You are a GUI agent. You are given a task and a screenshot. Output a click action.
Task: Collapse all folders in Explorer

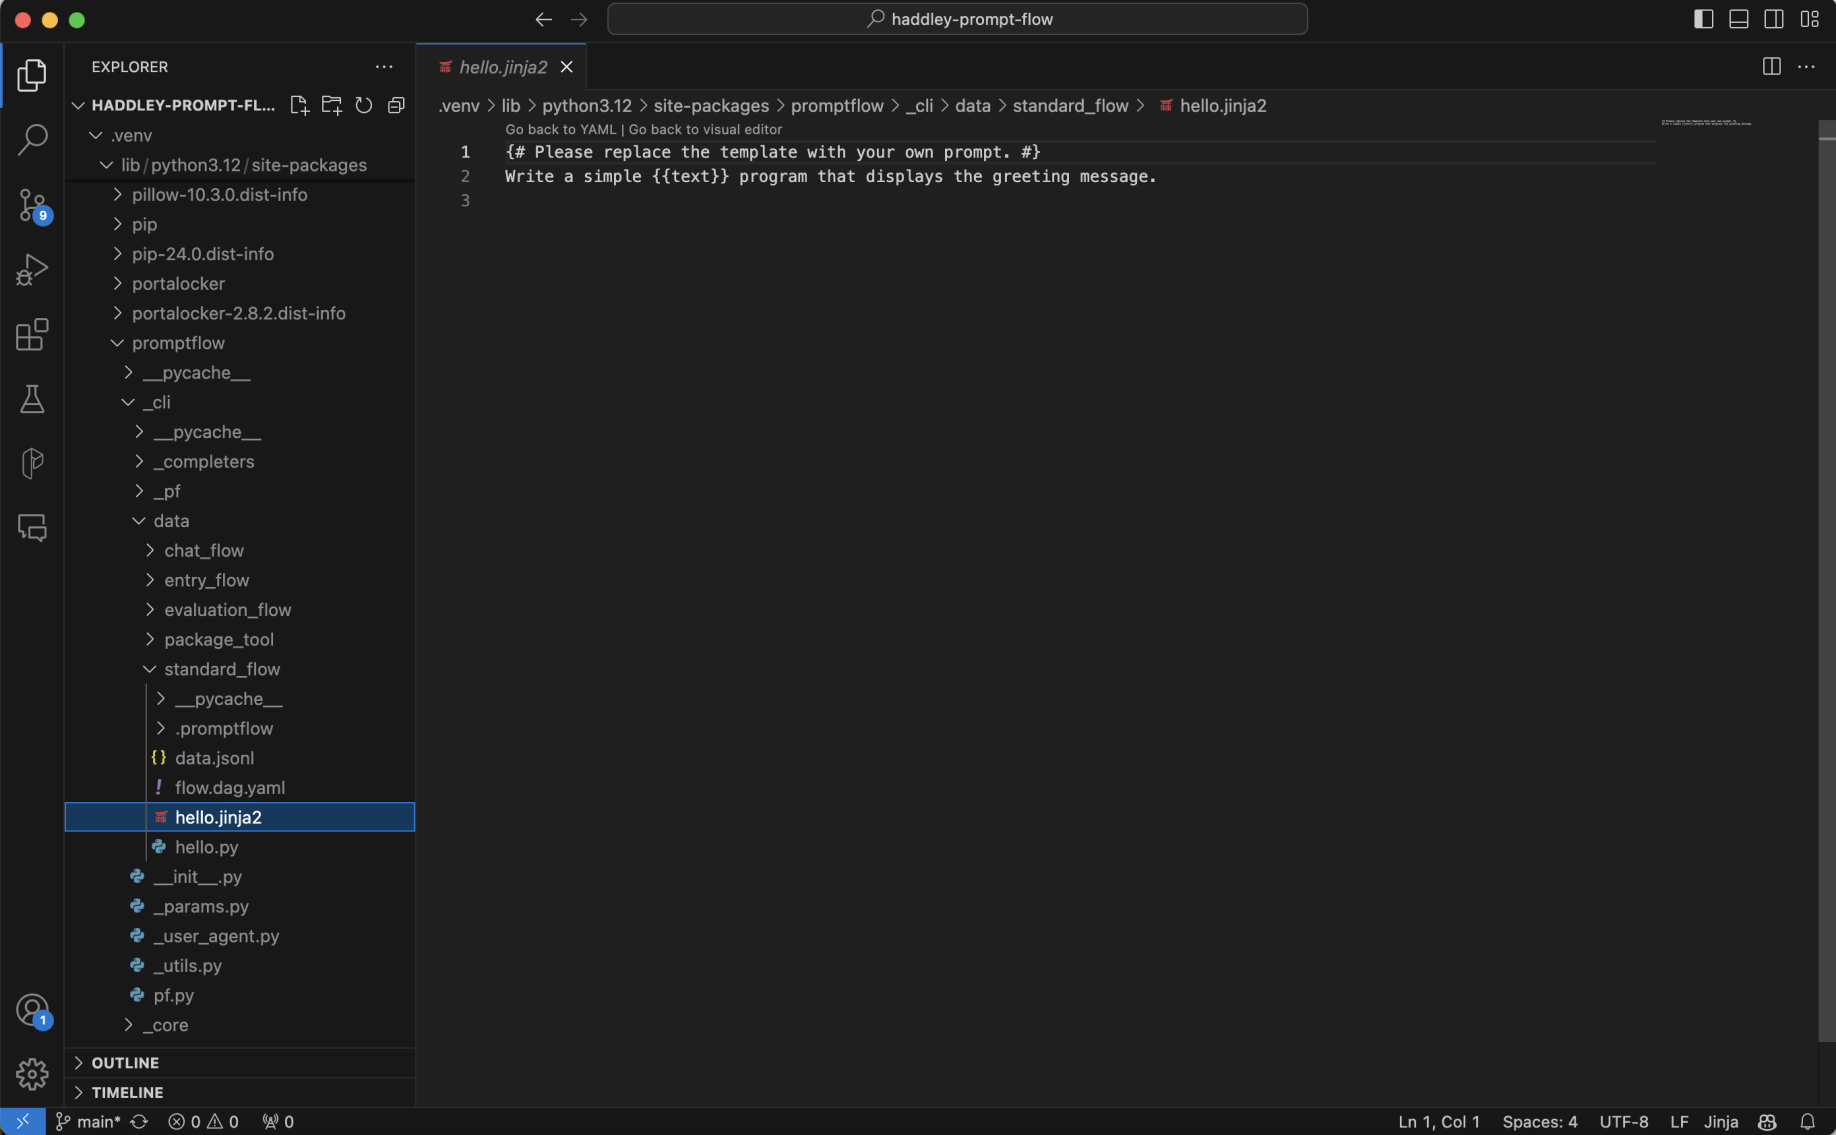pyautogui.click(x=396, y=105)
